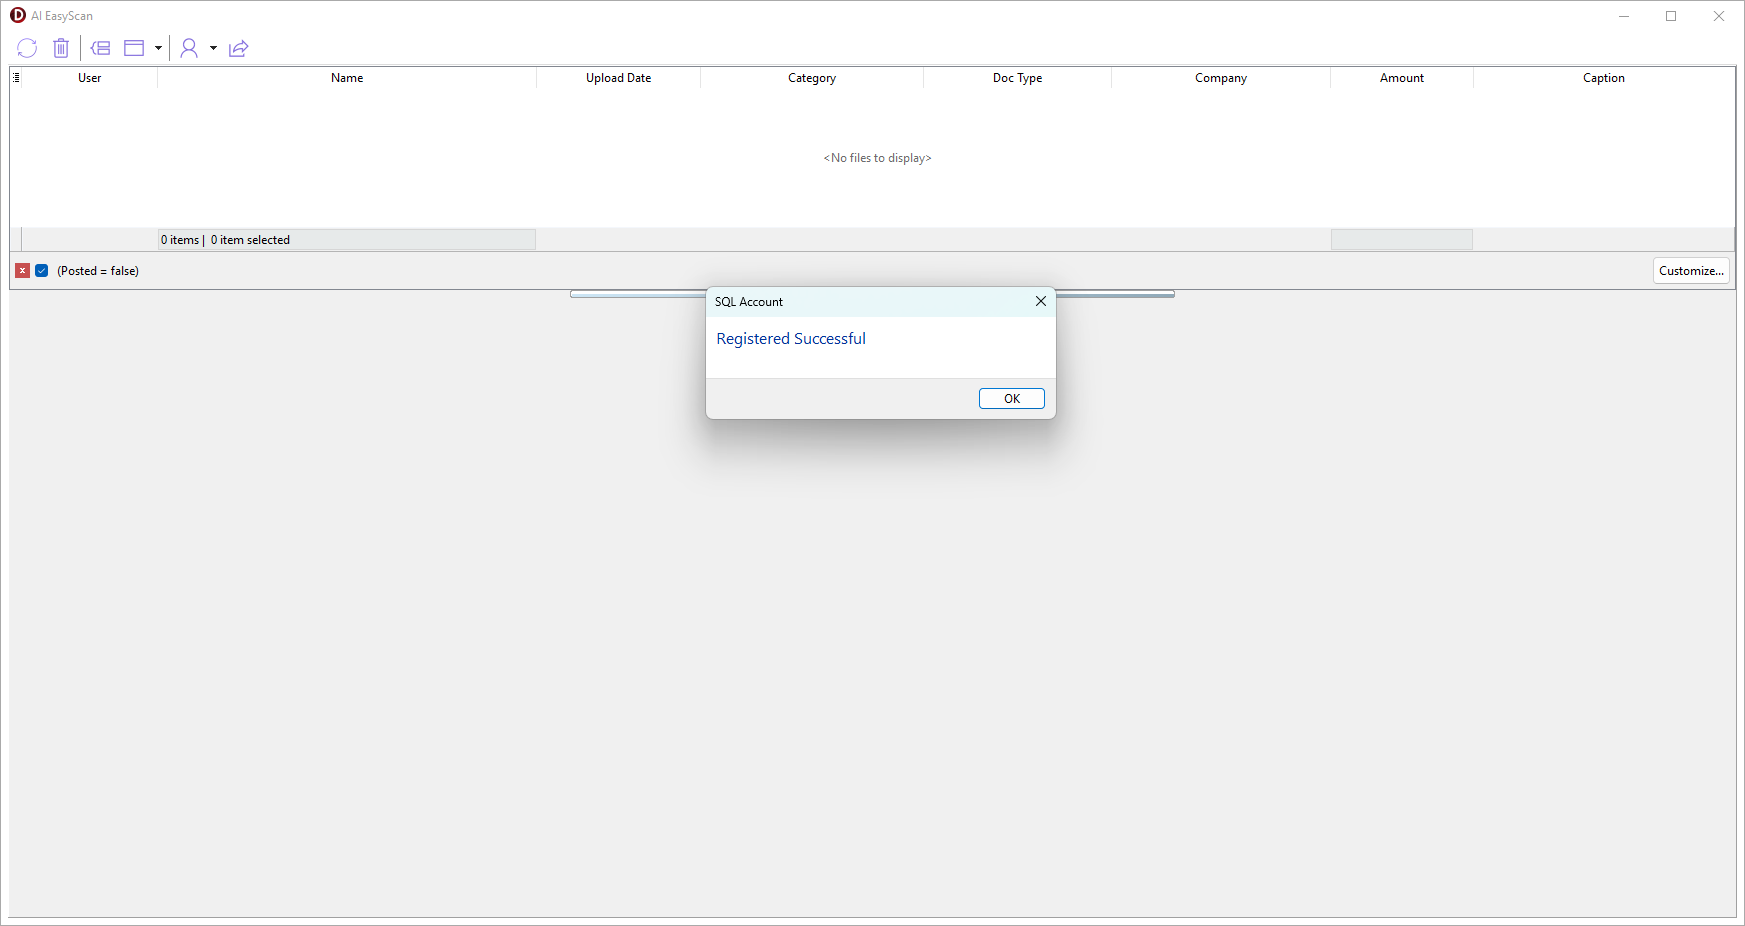Viewport: 1745px width, 926px height.
Task: Close the SQL Account dialog with X
Action: 1040,301
